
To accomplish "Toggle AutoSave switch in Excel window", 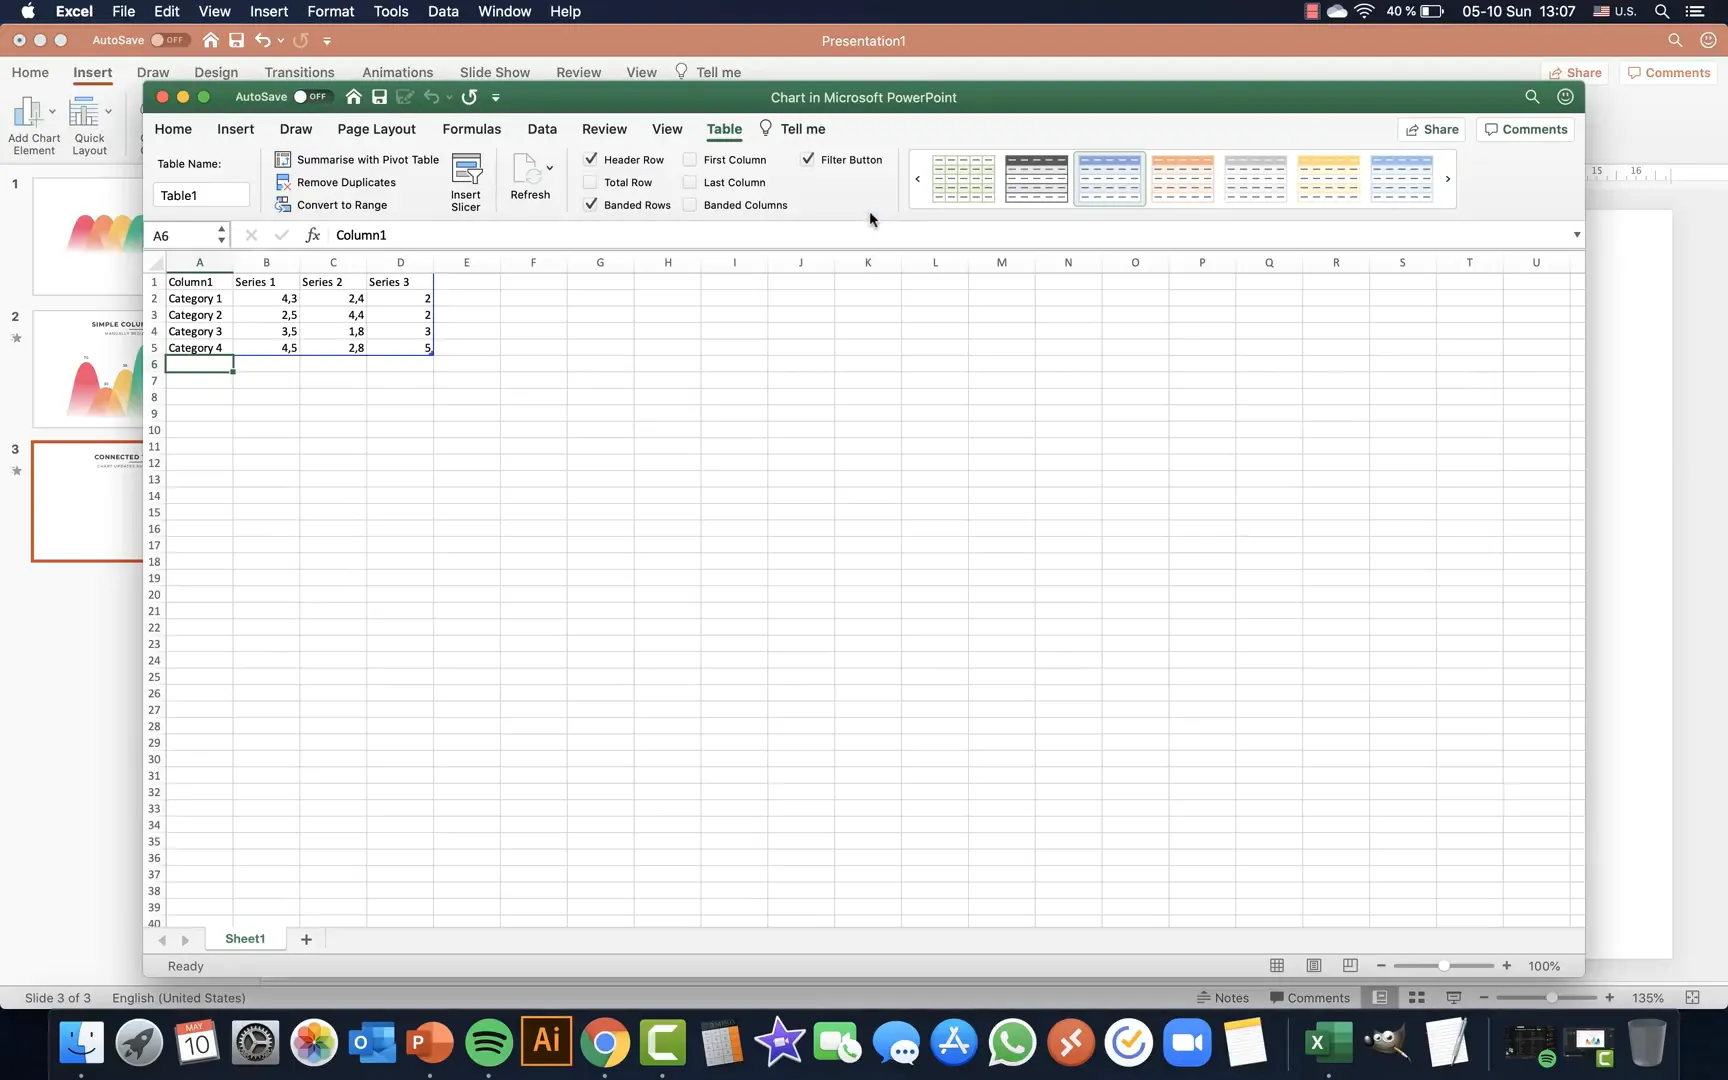I will click(311, 97).
